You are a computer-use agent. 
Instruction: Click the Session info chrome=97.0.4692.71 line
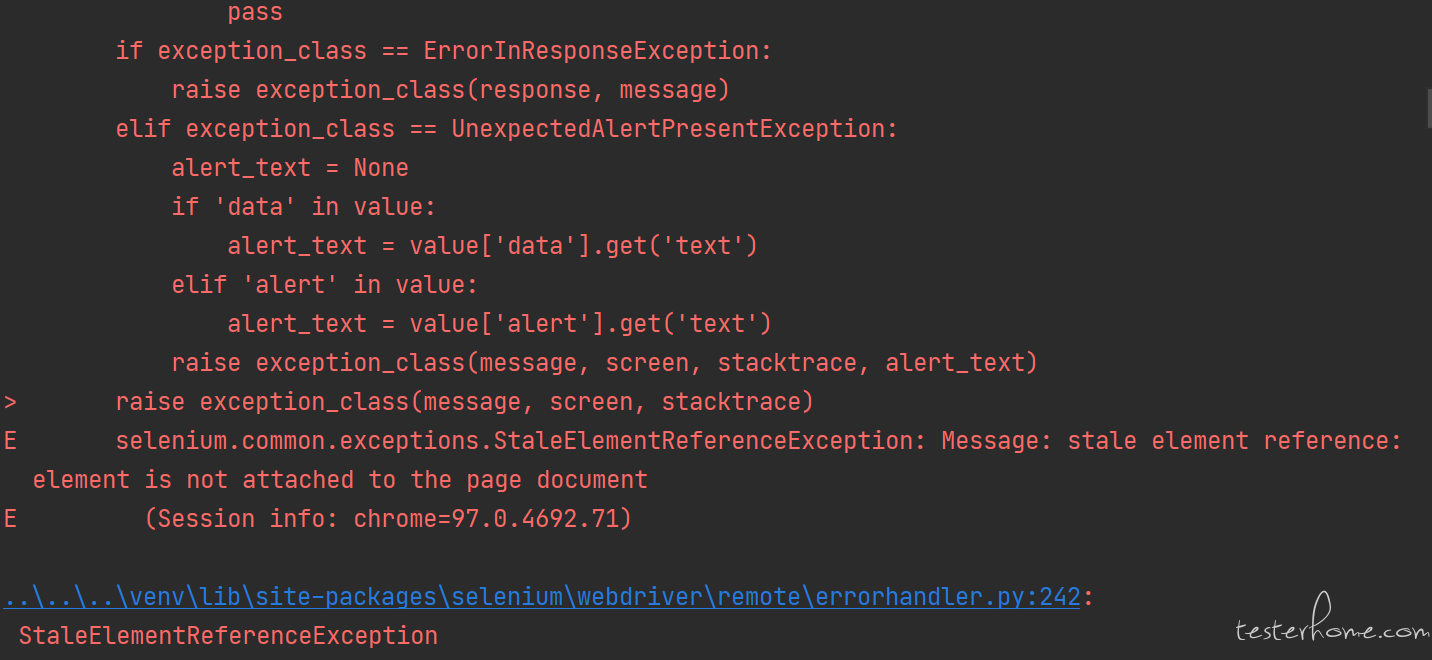click(x=388, y=519)
